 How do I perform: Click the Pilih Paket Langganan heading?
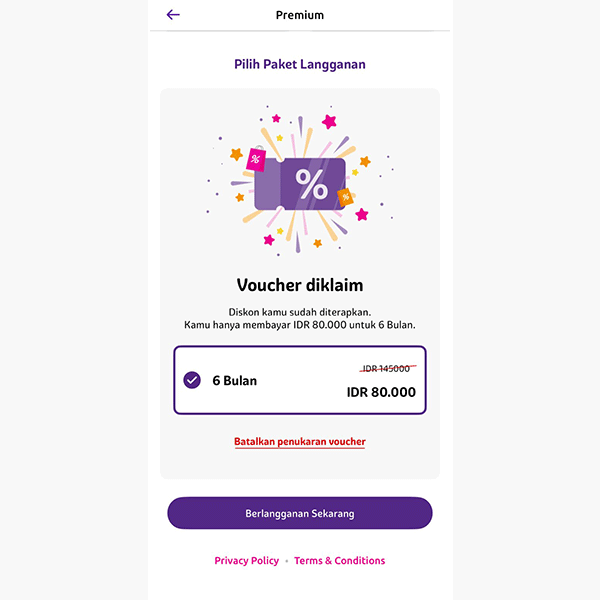tap(300, 64)
